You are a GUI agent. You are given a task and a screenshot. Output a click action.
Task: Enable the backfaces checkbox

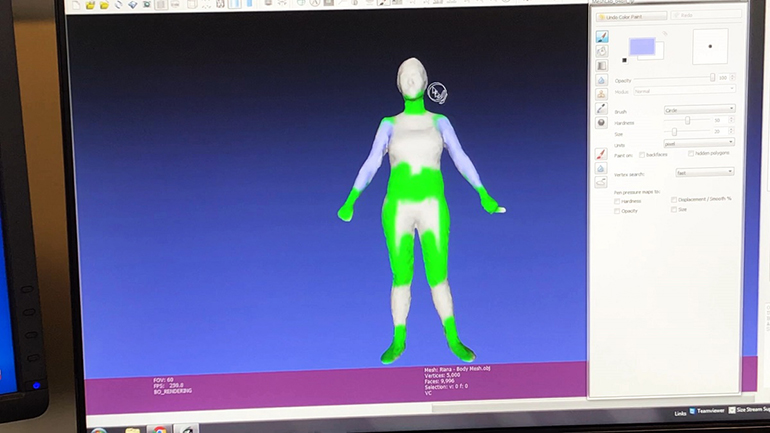pyautogui.click(x=642, y=155)
